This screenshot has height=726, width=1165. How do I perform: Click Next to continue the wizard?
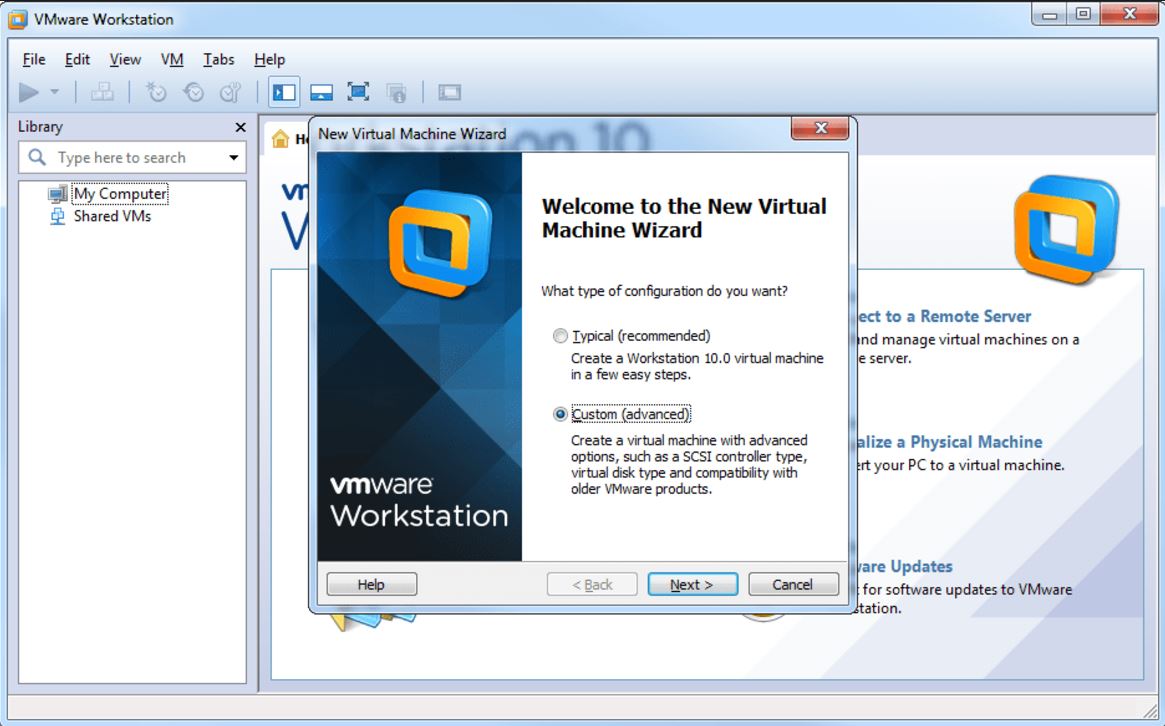click(x=692, y=584)
